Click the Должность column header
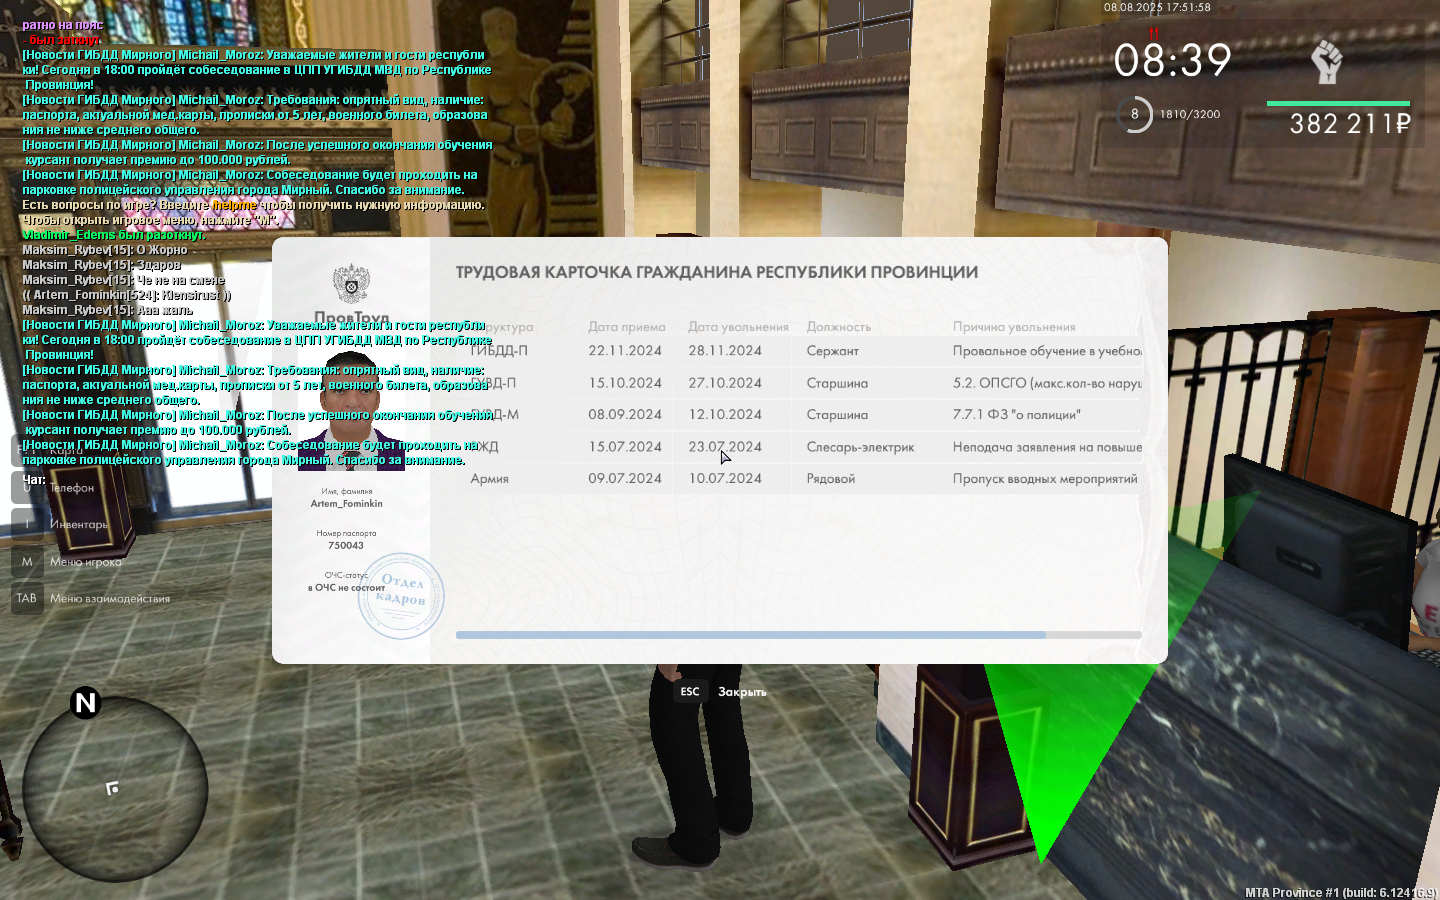Image resolution: width=1440 pixels, height=900 pixels. [839, 327]
